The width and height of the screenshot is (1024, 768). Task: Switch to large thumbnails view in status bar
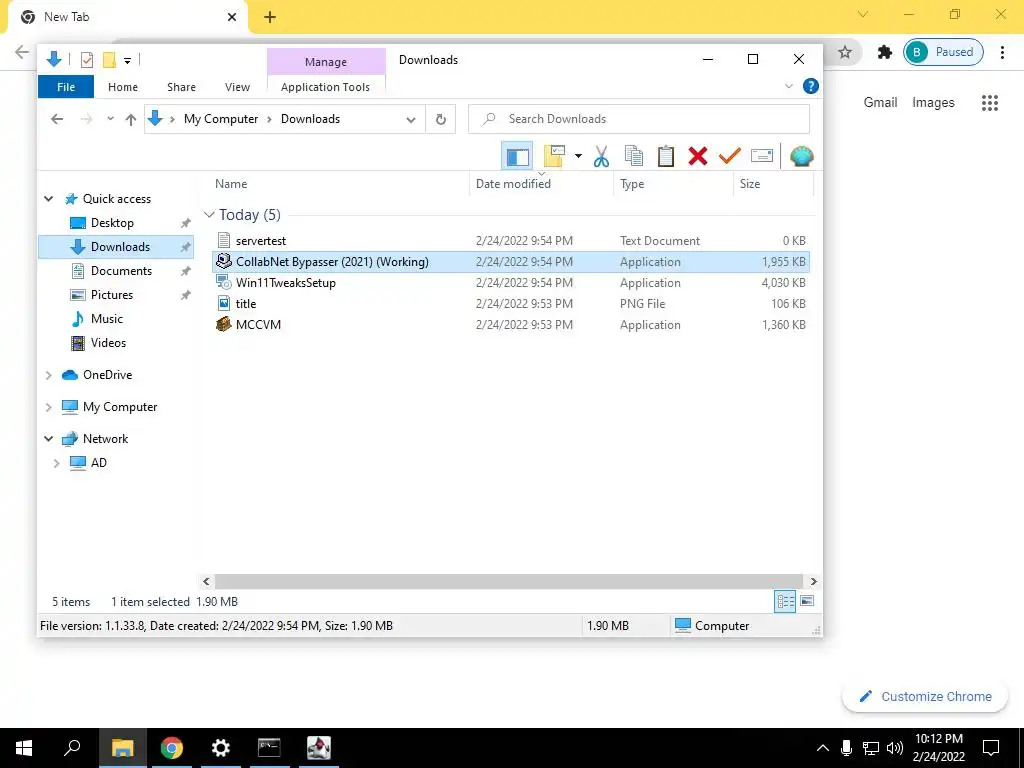pyautogui.click(x=807, y=601)
